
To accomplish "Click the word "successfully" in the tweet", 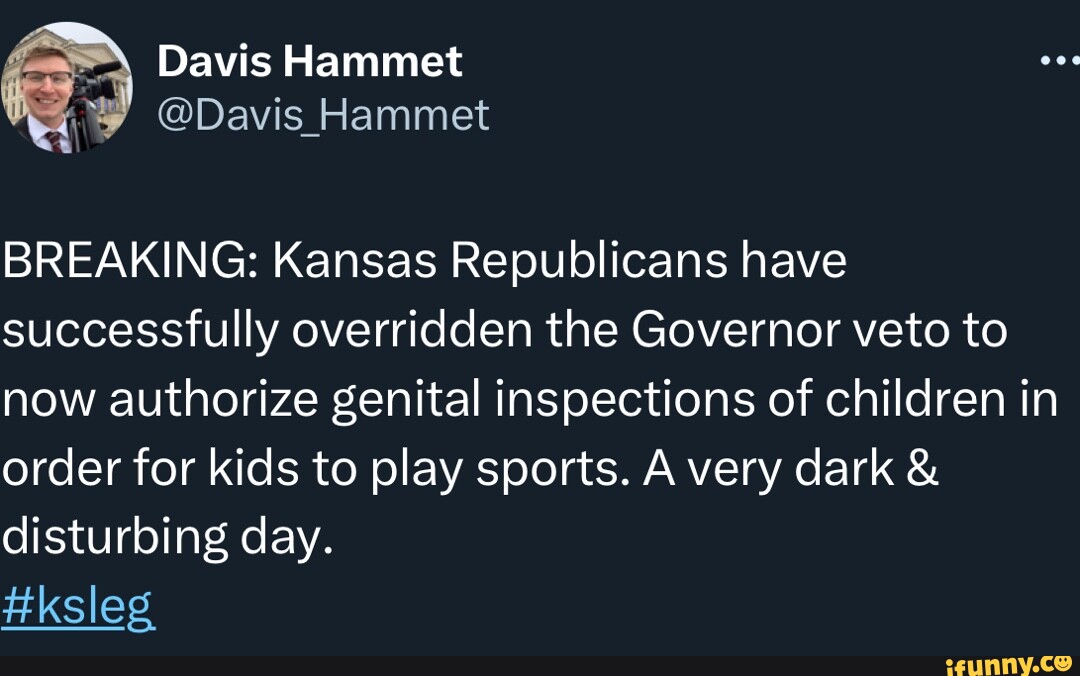I will [138, 331].
